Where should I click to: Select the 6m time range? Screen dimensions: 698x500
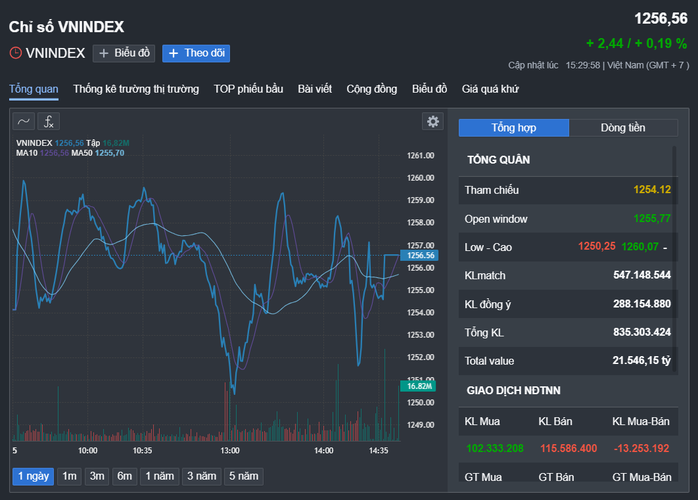coord(125,476)
